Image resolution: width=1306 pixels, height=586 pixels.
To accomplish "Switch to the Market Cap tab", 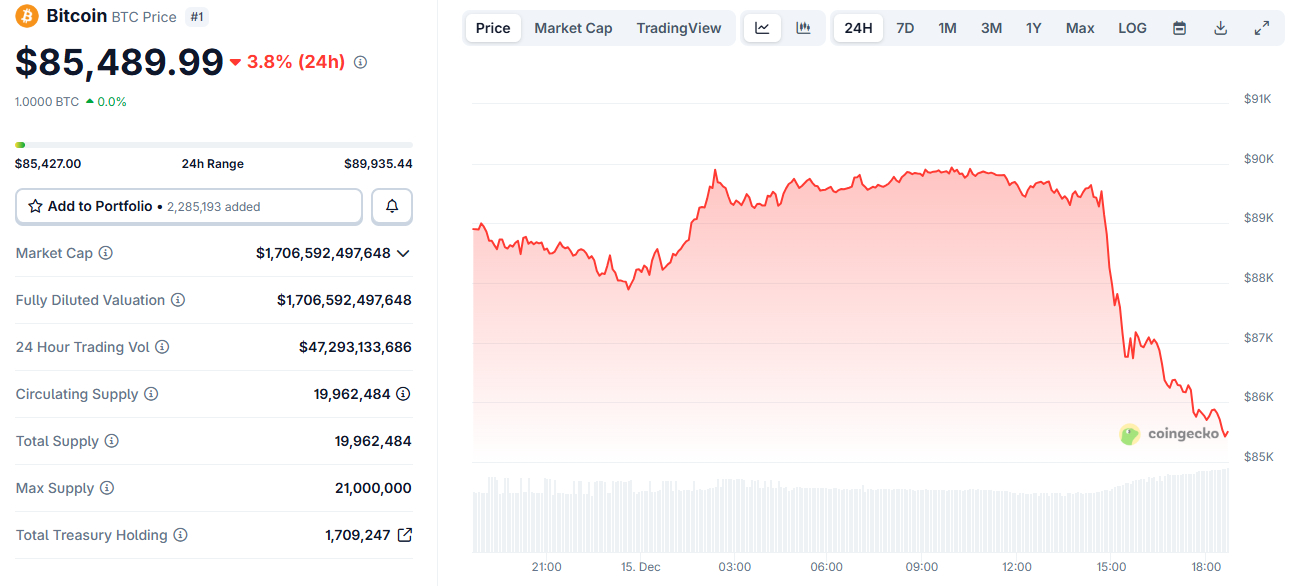I will 573,28.
